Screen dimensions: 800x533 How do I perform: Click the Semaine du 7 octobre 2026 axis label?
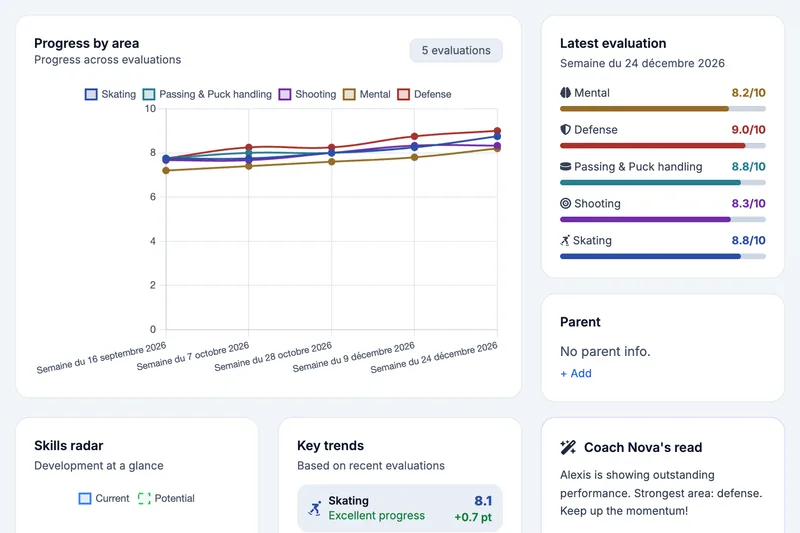(192, 356)
